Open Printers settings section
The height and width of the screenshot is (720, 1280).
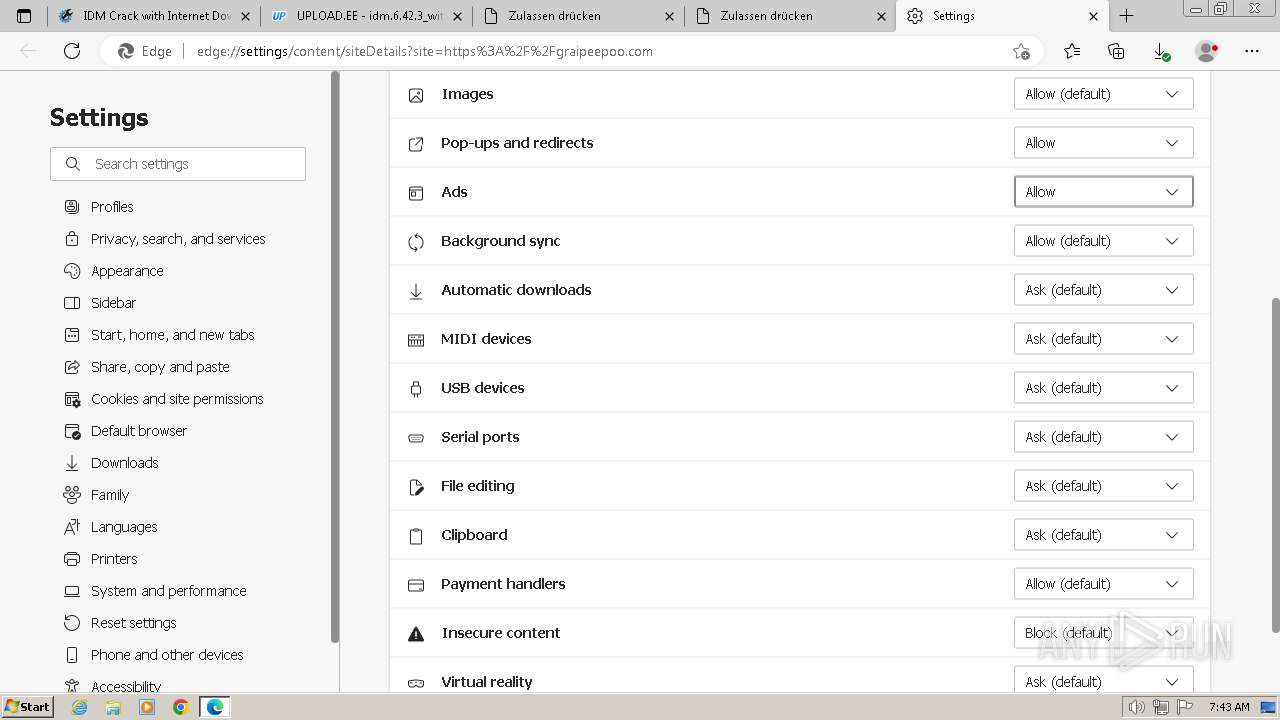tap(114, 559)
